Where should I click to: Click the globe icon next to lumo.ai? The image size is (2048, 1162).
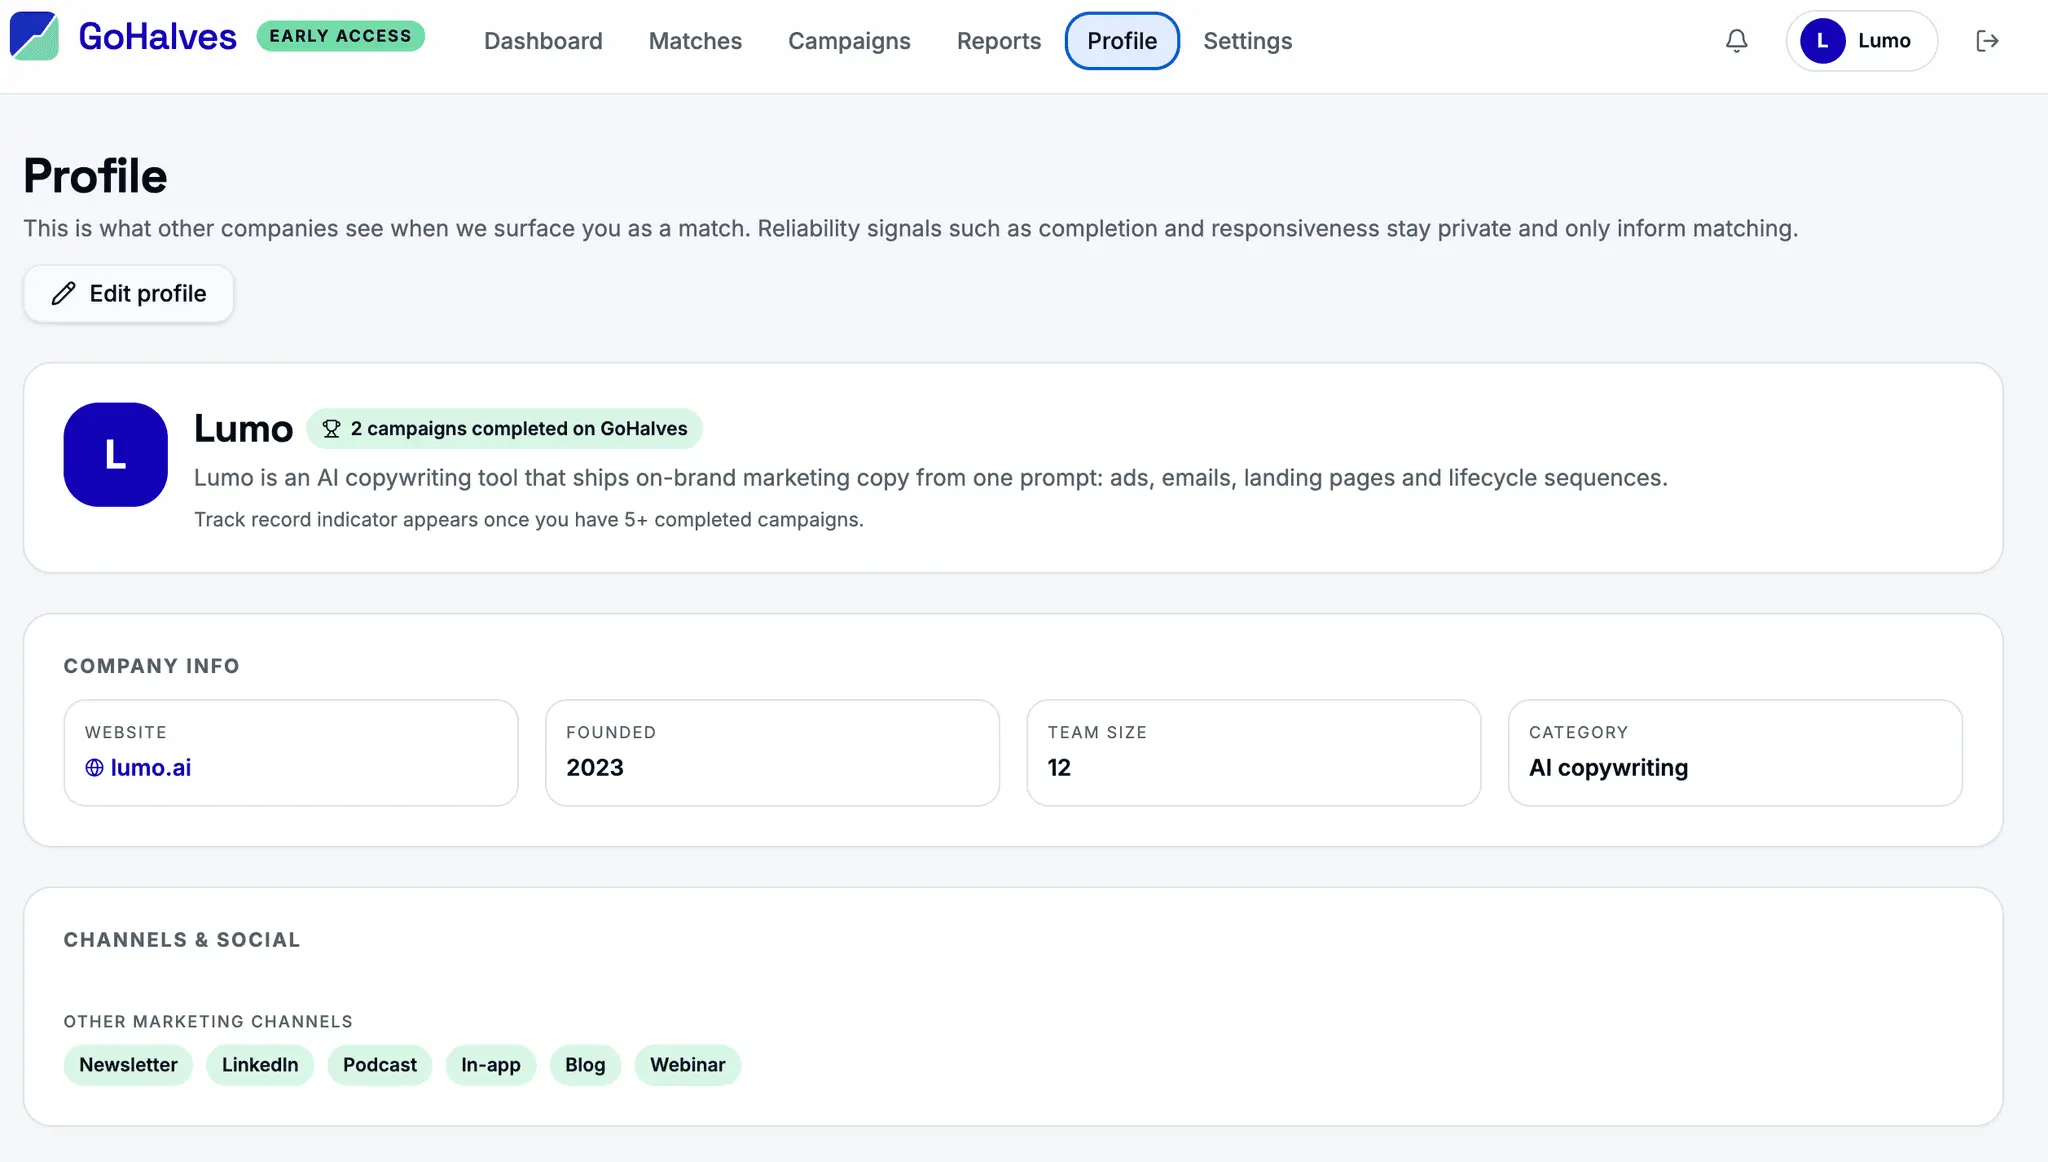94,768
